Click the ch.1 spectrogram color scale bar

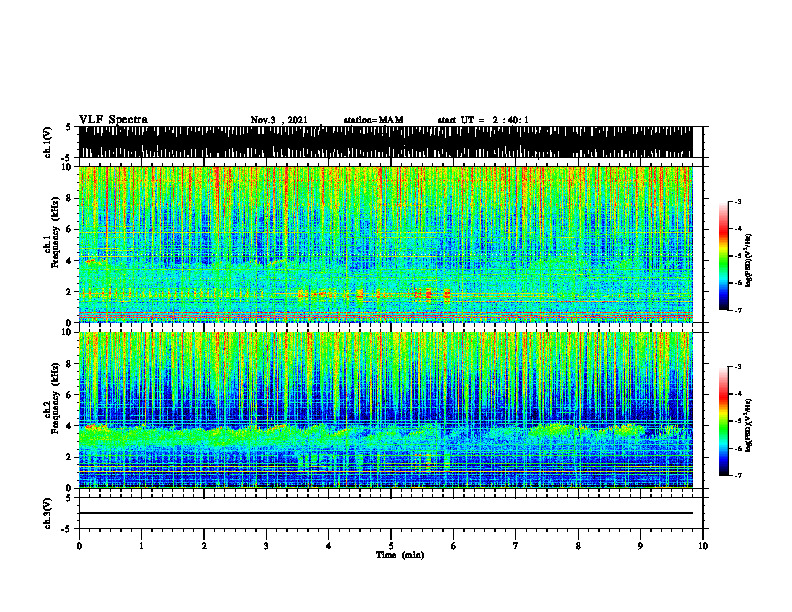723,256
